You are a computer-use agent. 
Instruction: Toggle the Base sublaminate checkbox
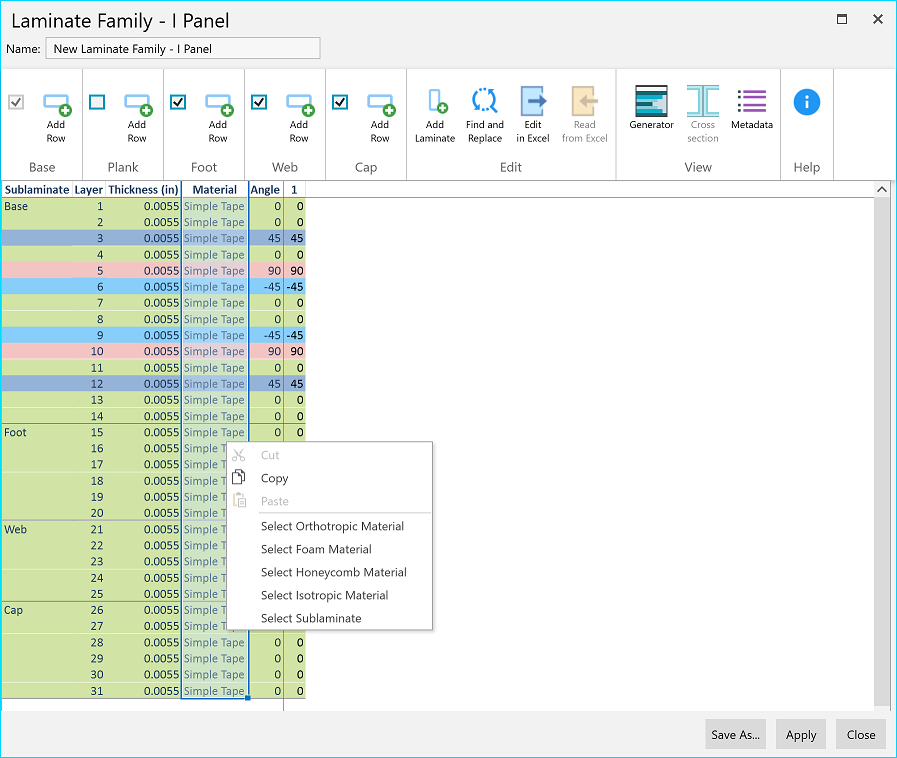[x=16, y=102]
